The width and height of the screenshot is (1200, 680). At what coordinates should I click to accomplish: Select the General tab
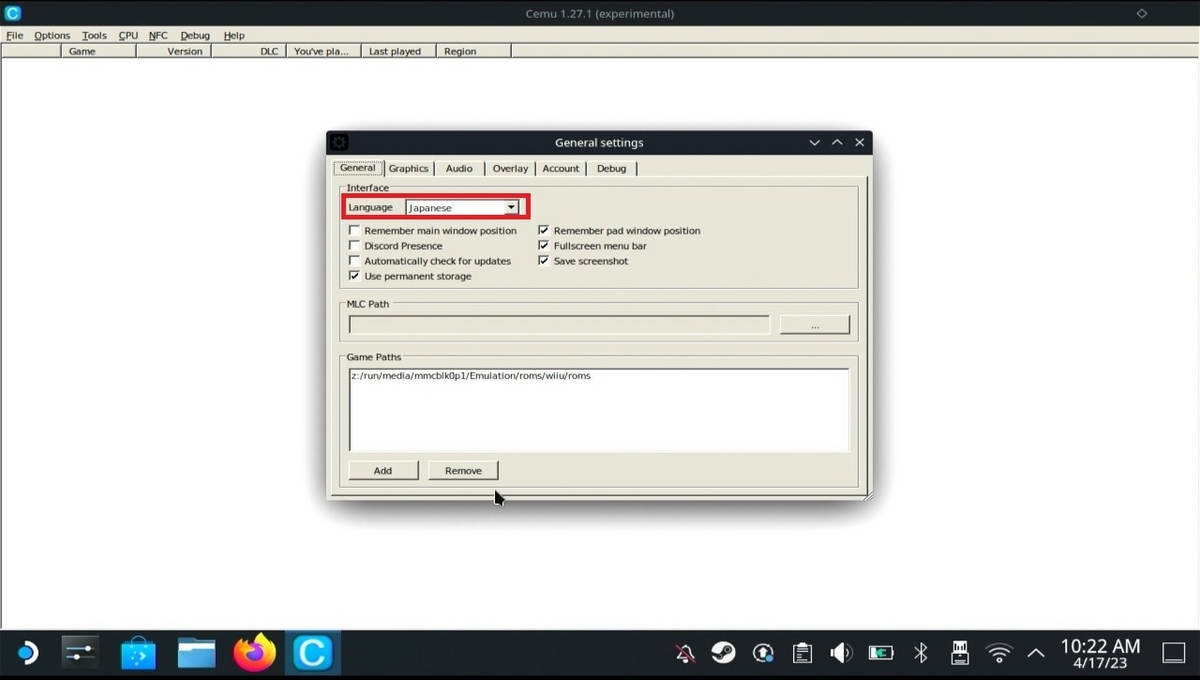[x=357, y=167]
